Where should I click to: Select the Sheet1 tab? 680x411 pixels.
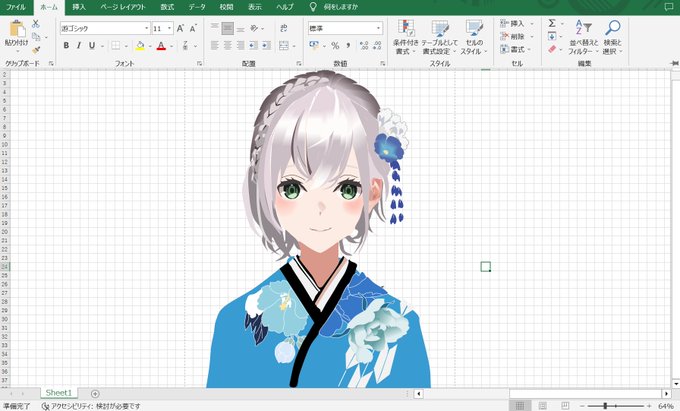59,393
